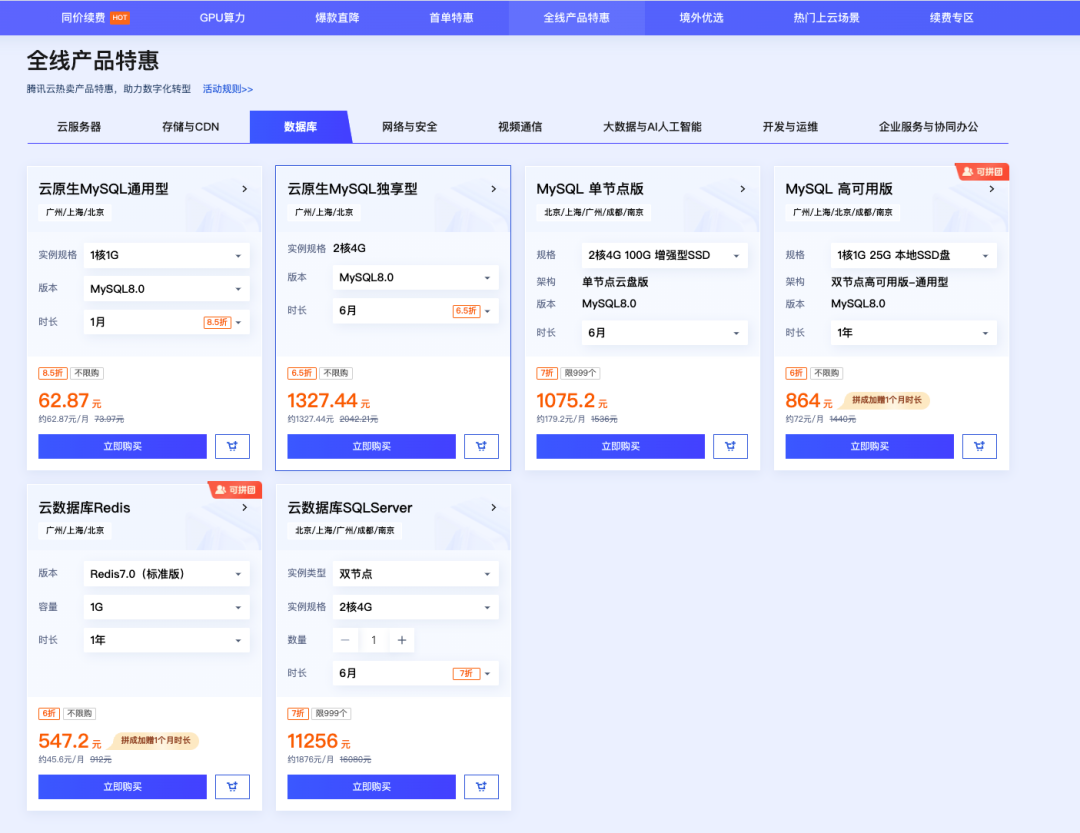Open Redis 容量 1G dropdown
Image resolution: width=1080 pixels, height=833 pixels.
pos(167,607)
